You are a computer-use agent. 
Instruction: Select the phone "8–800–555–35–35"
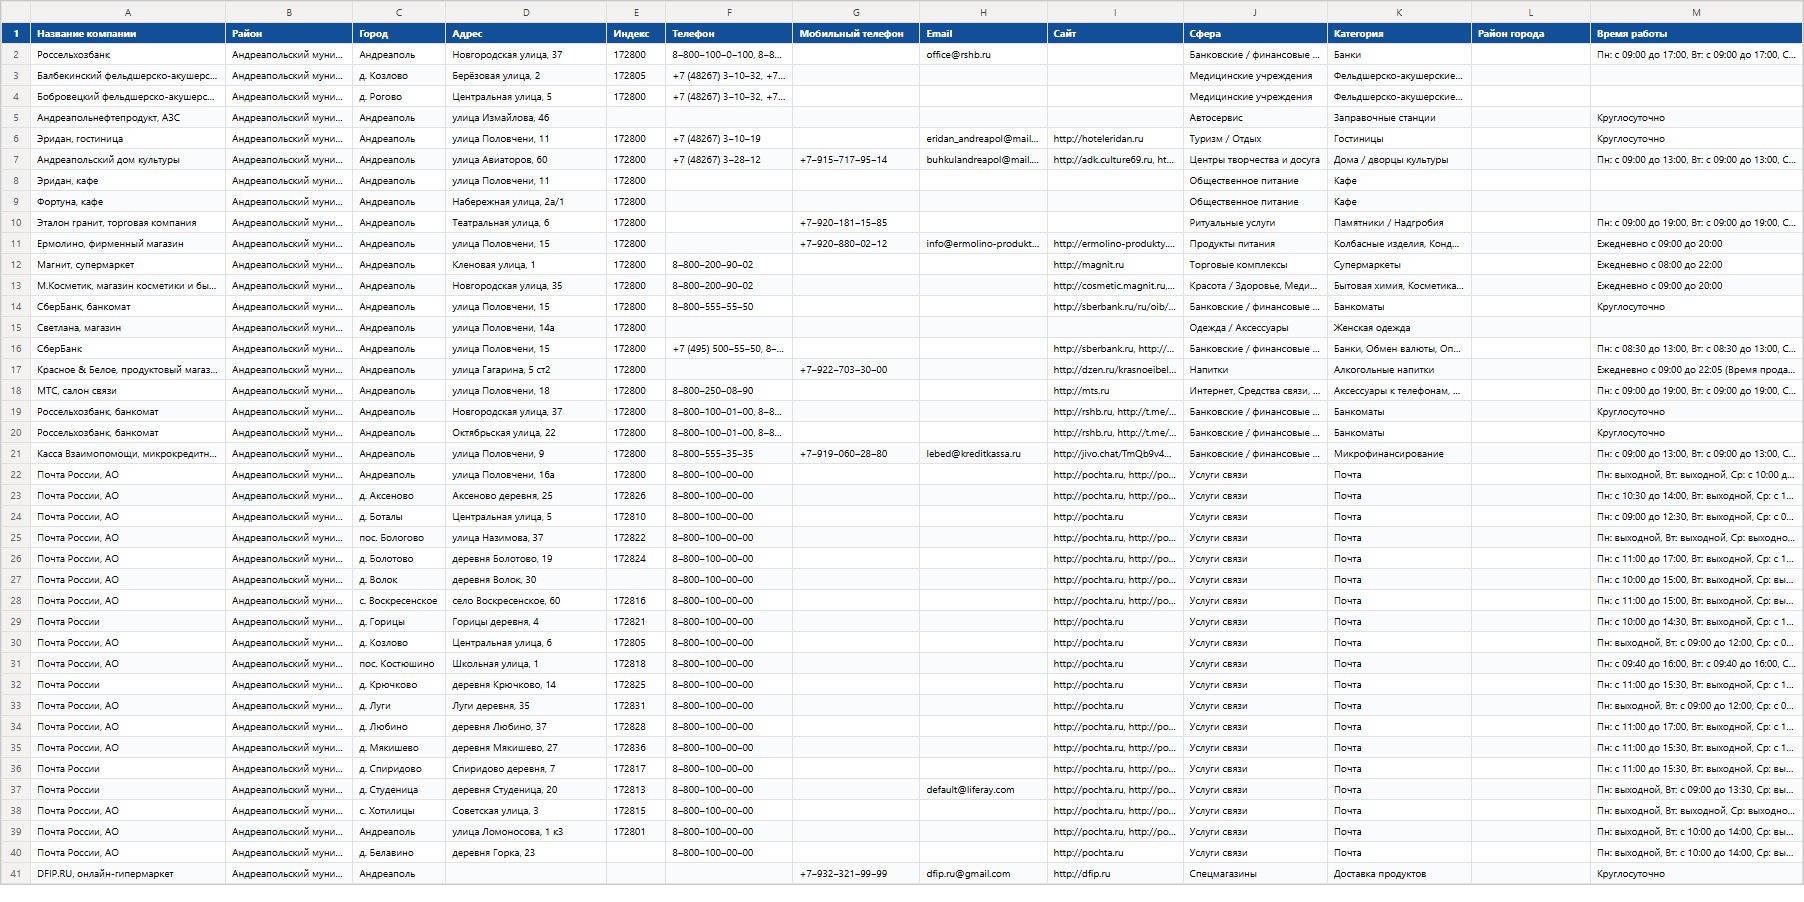point(729,453)
